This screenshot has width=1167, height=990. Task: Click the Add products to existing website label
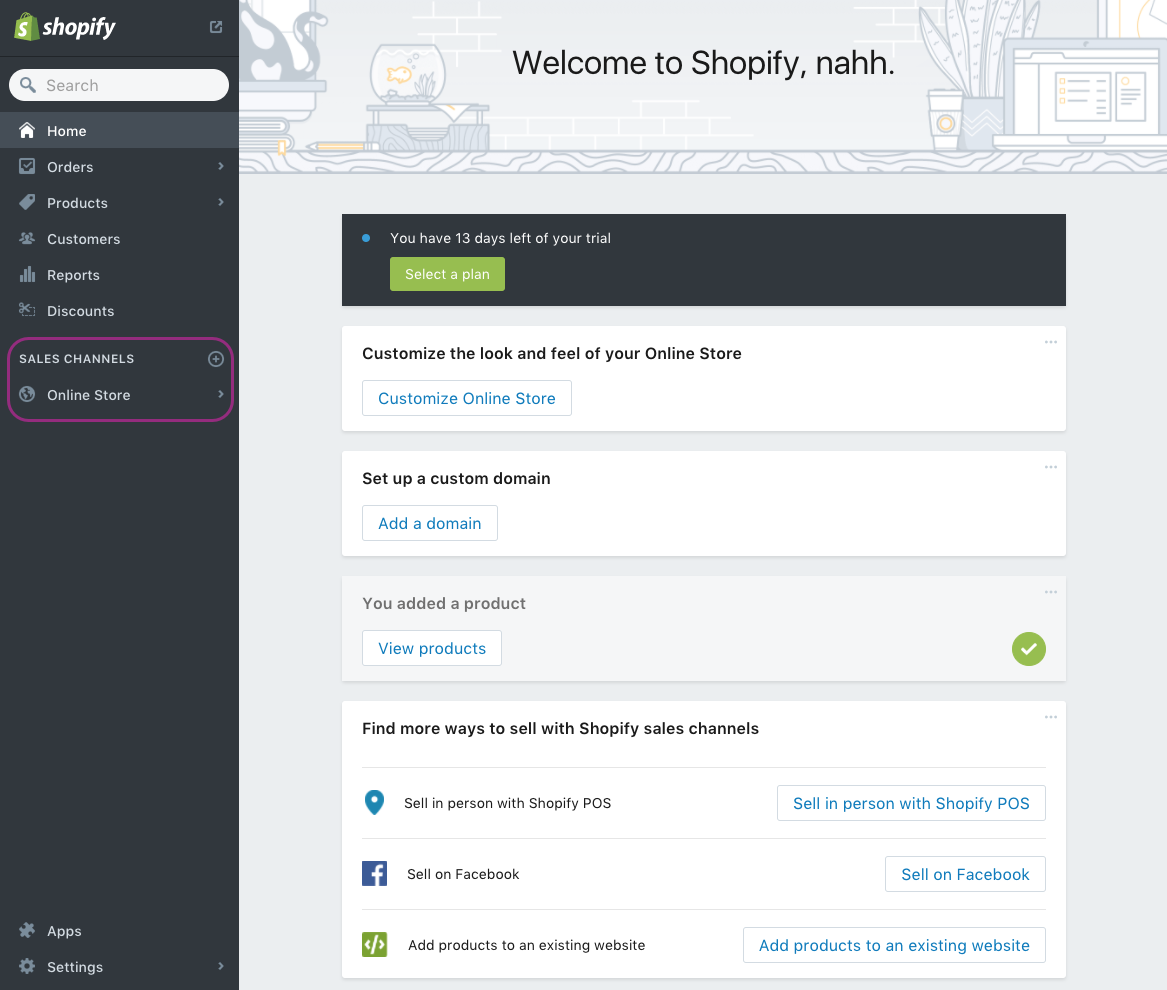(526, 945)
